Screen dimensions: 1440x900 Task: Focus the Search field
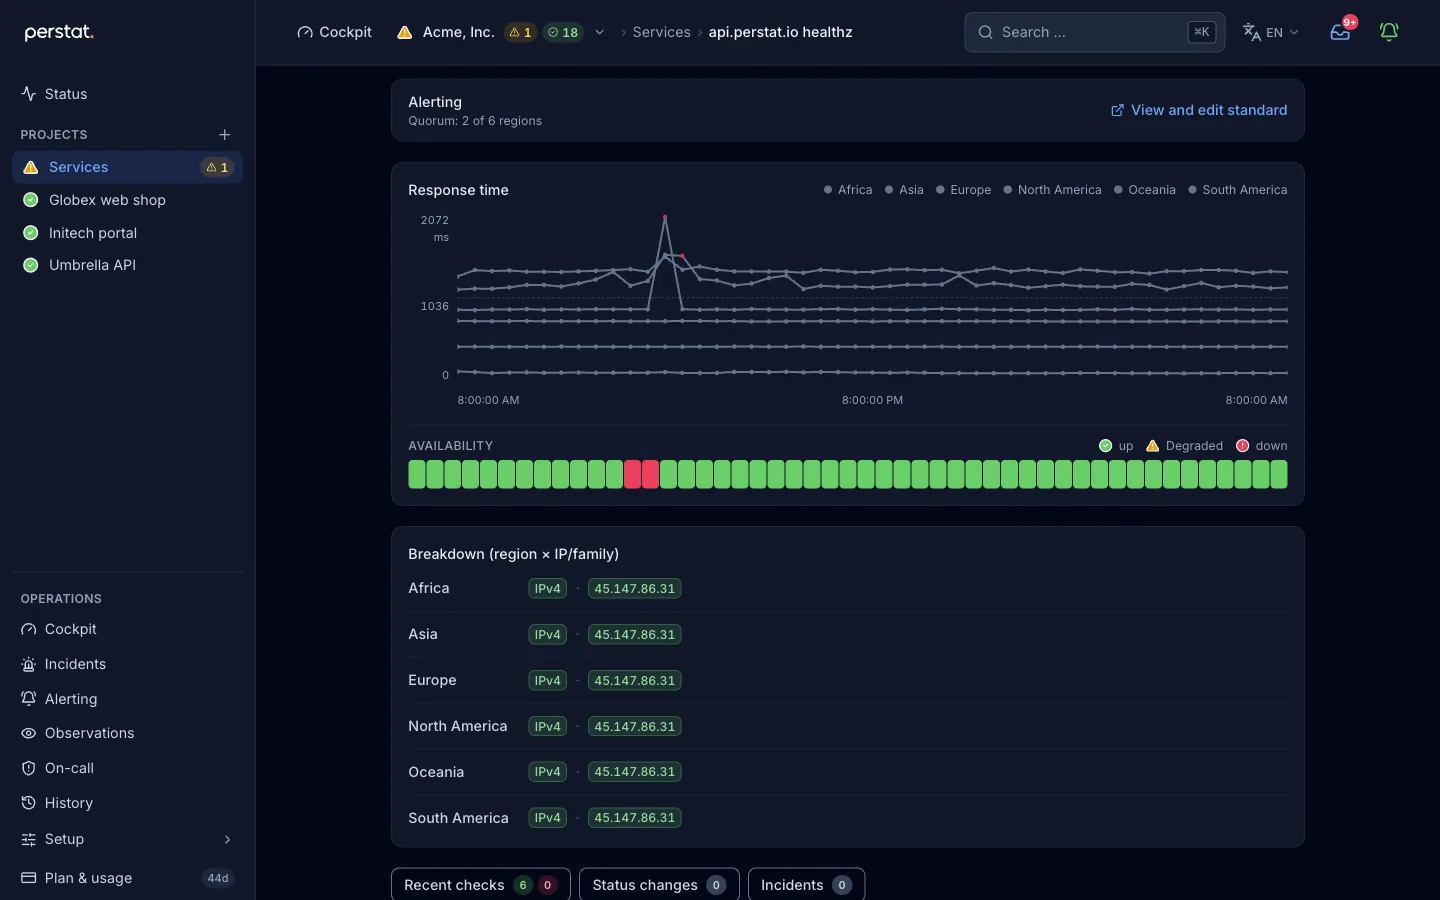click(1094, 32)
